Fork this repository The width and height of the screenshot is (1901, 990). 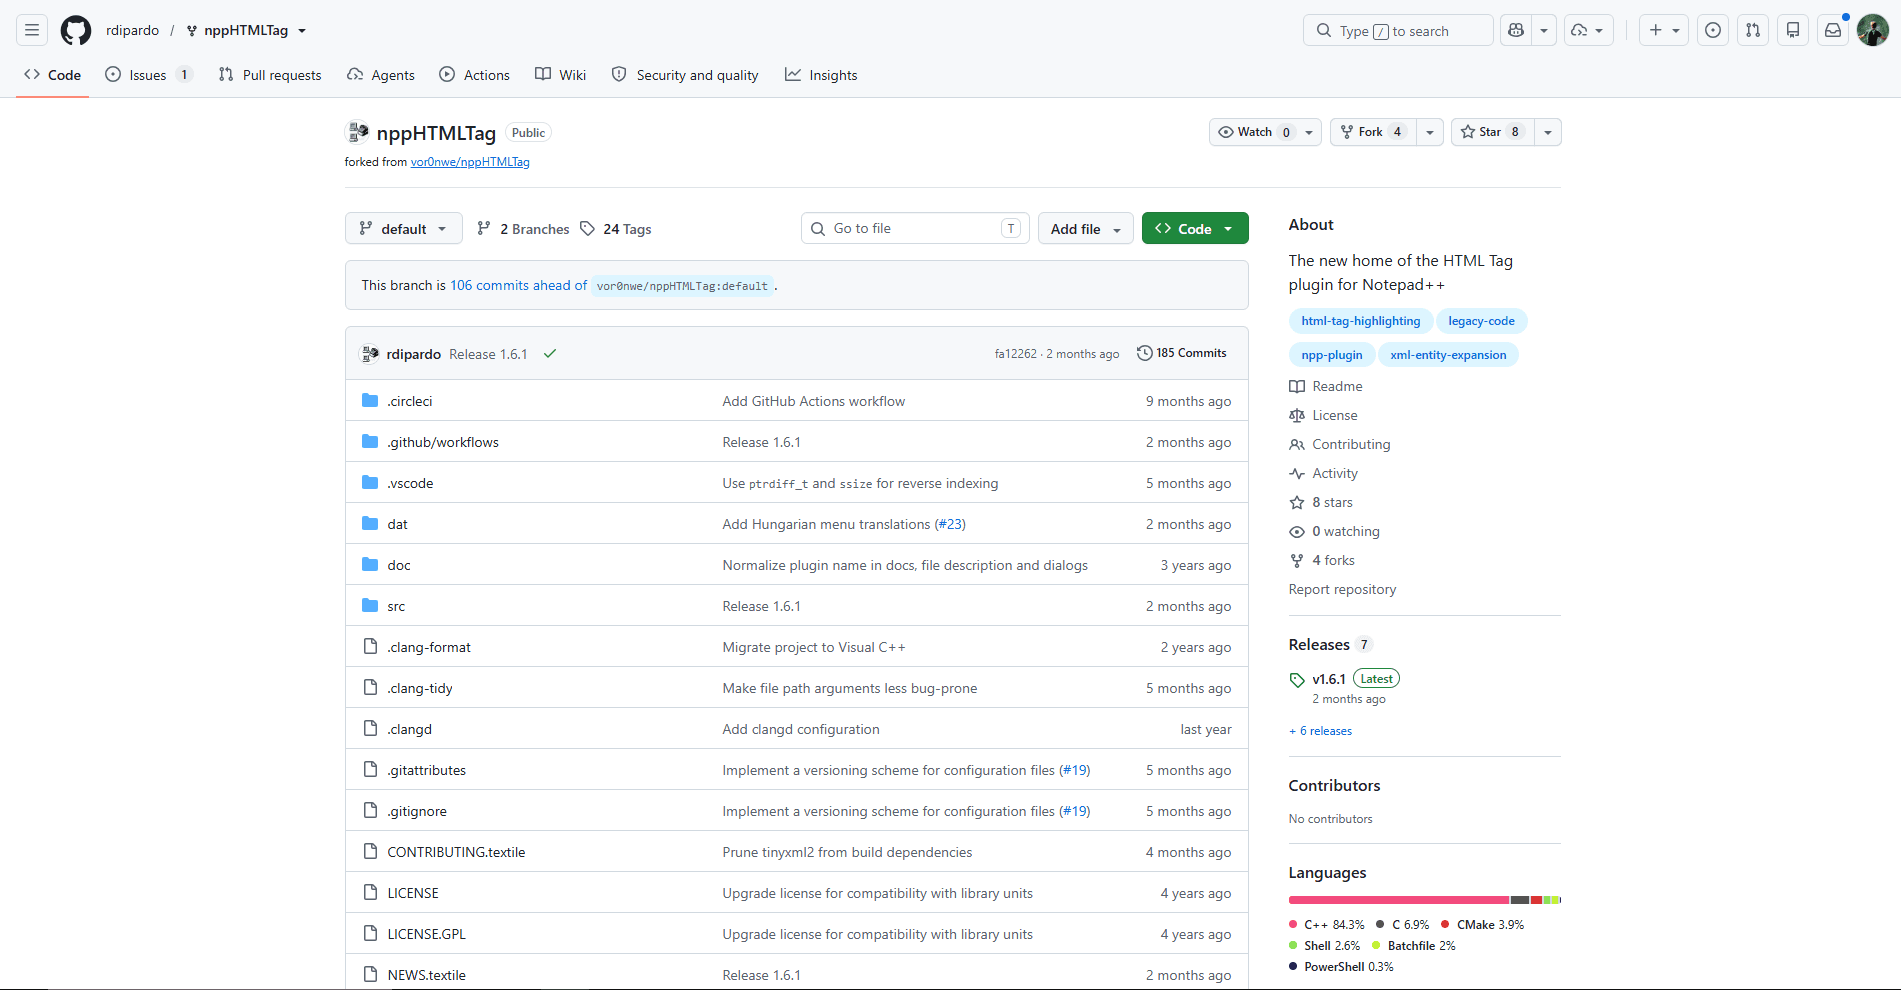point(1373,132)
